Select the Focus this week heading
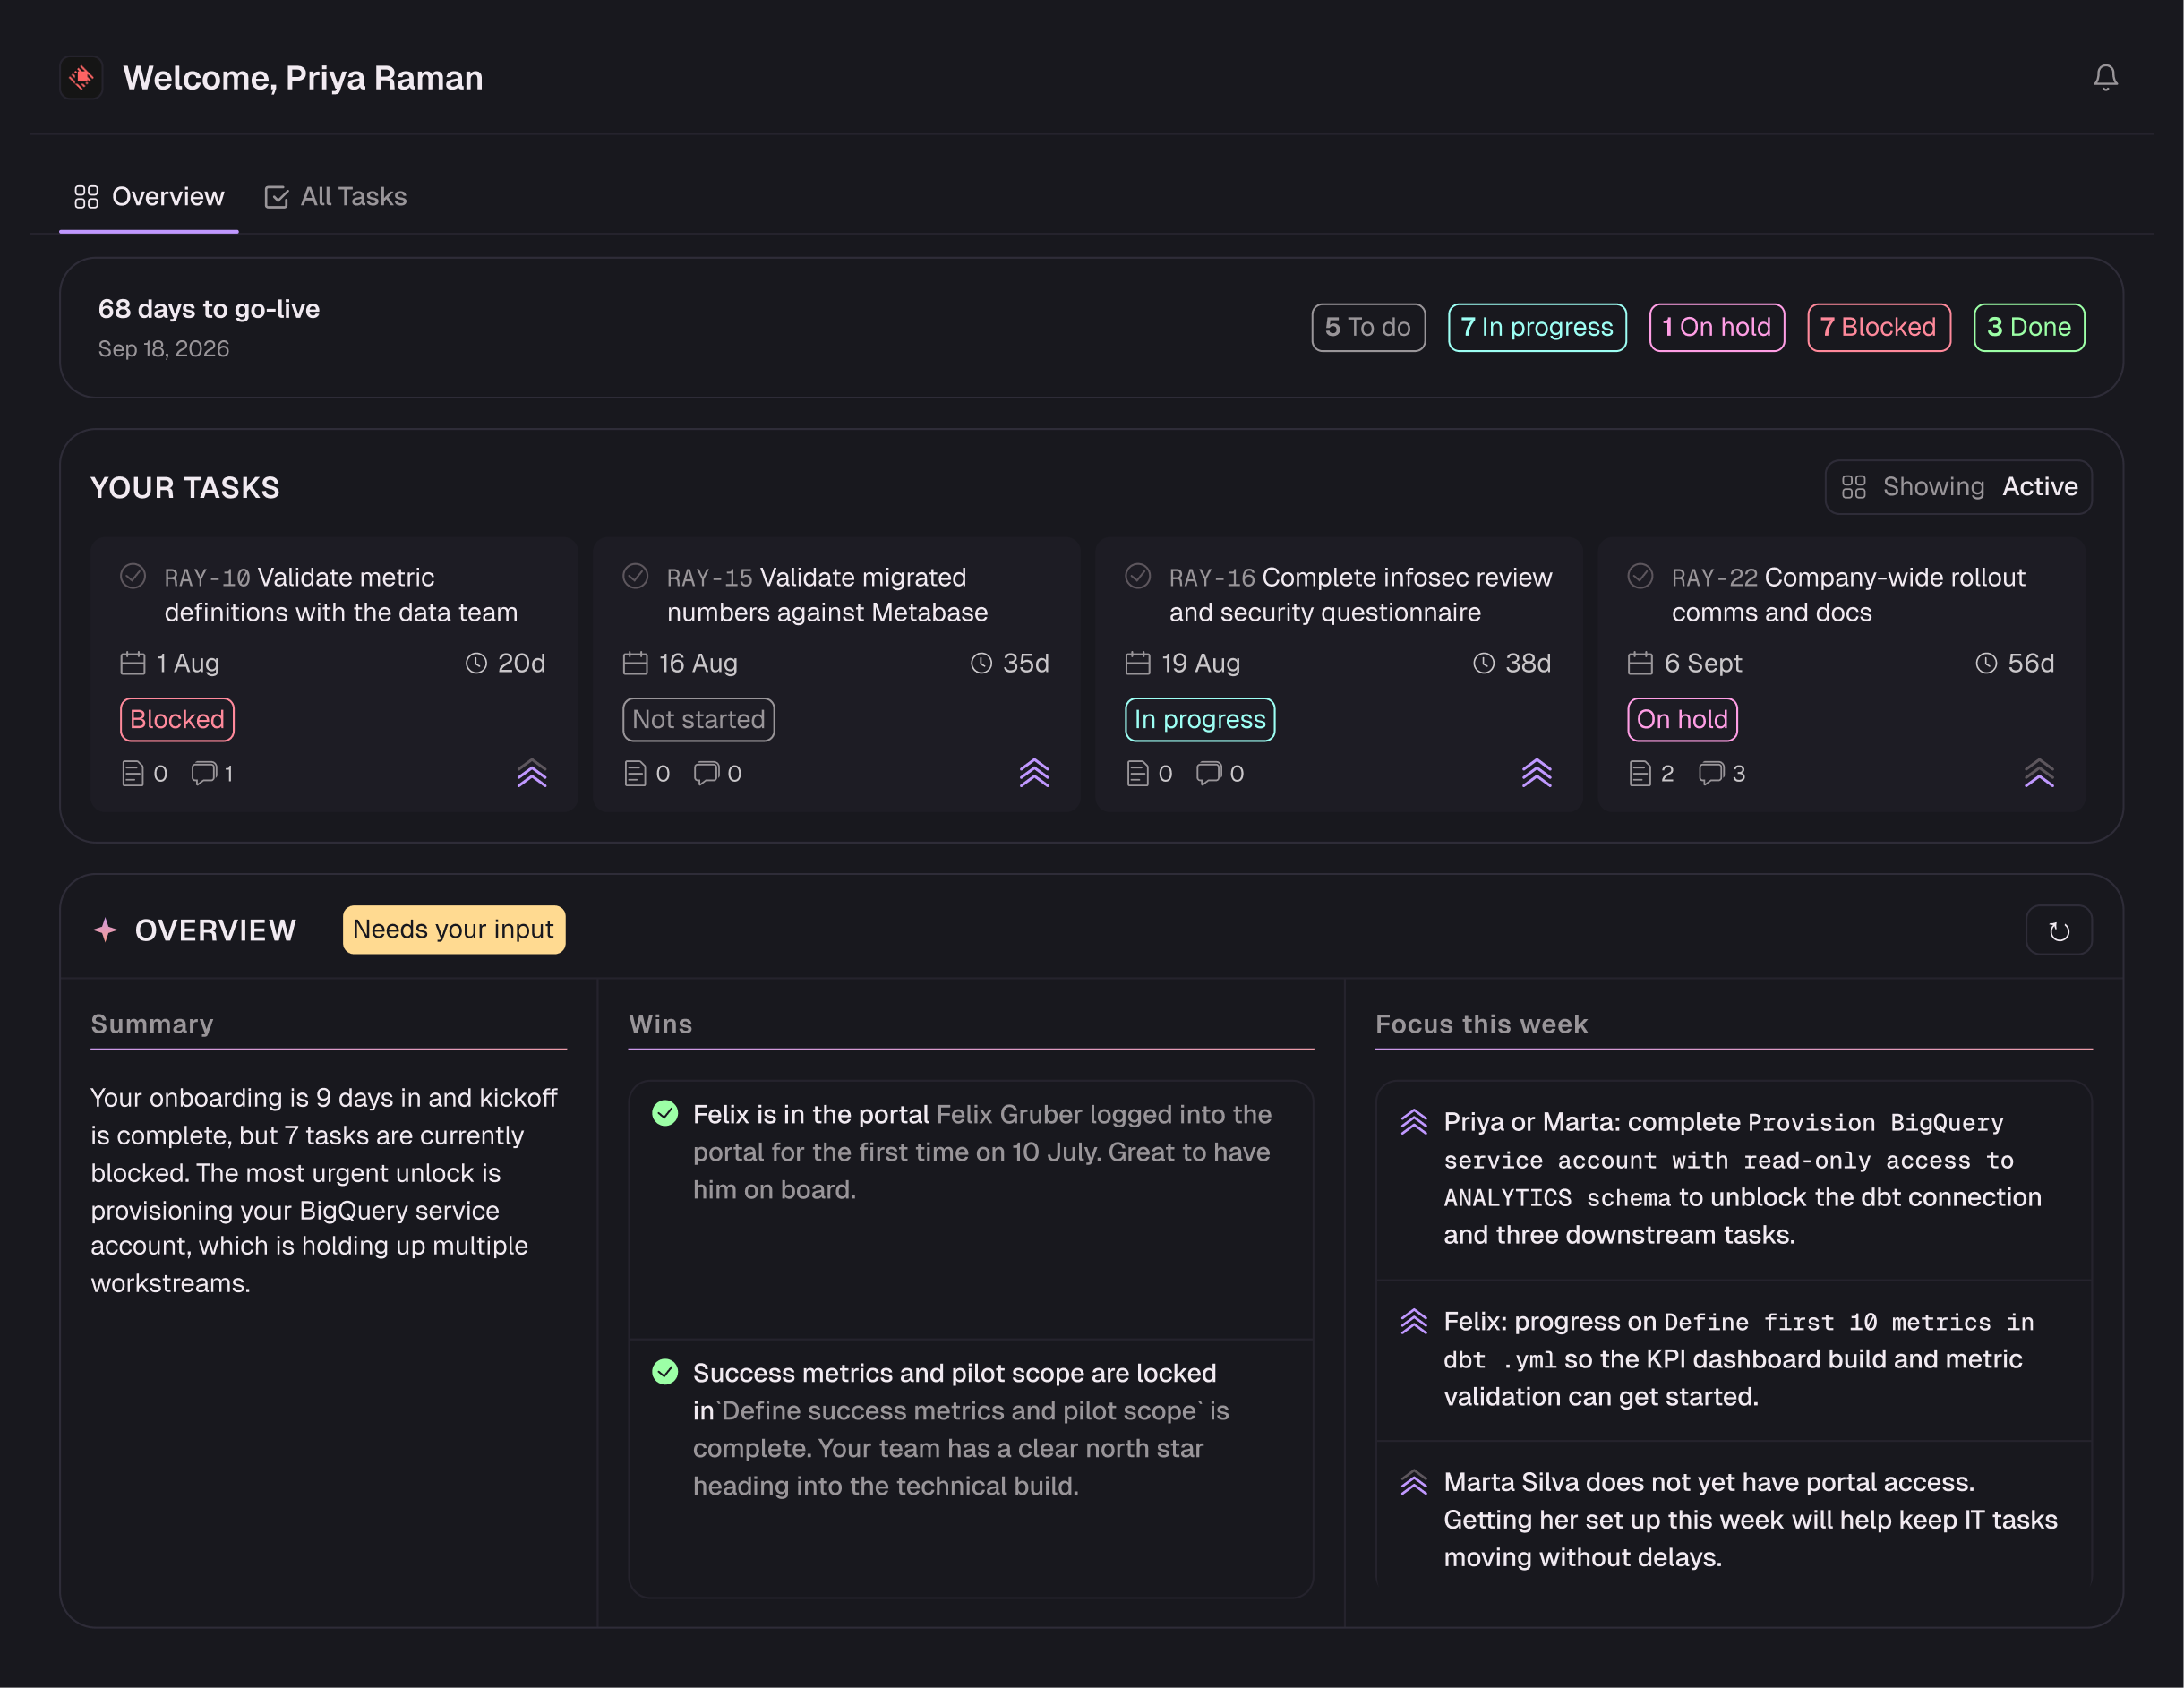The height and width of the screenshot is (1688, 2184). (x=1481, y=1024)
